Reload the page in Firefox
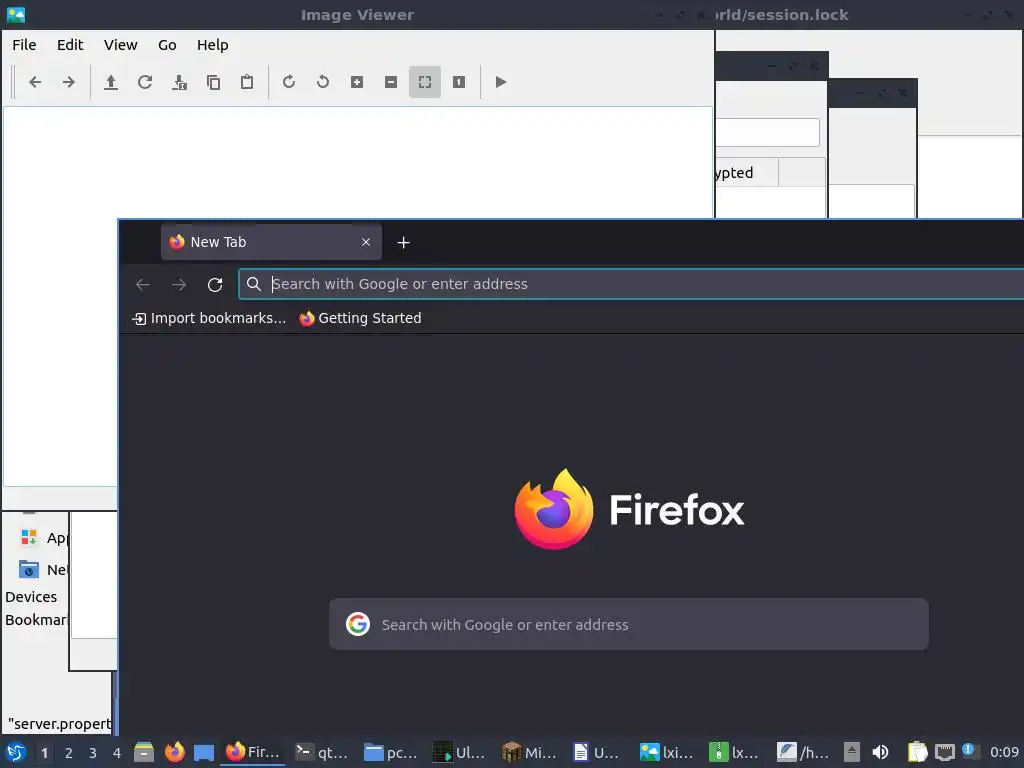This screenshot has width=1024, height=768. point(215,285)
